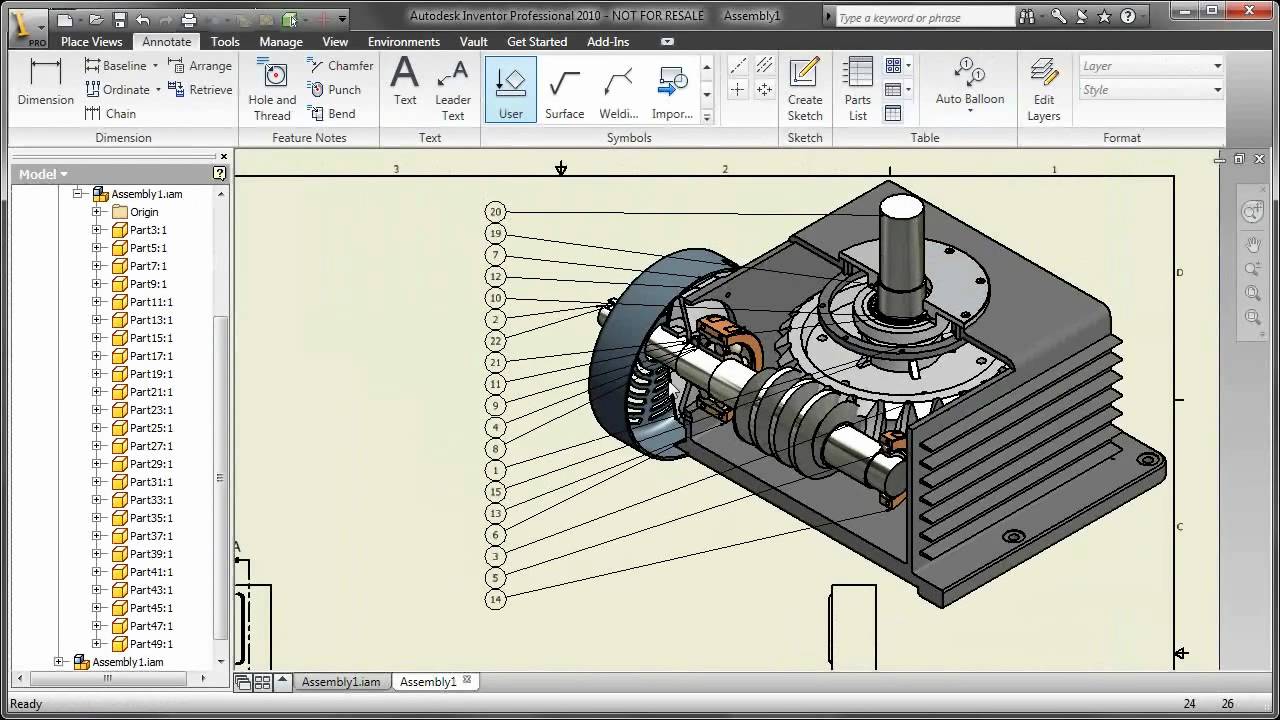This screenshot has height=720, width=1280.
Task: Select the Surface texture symbol
Action: [x=565, y=90]
